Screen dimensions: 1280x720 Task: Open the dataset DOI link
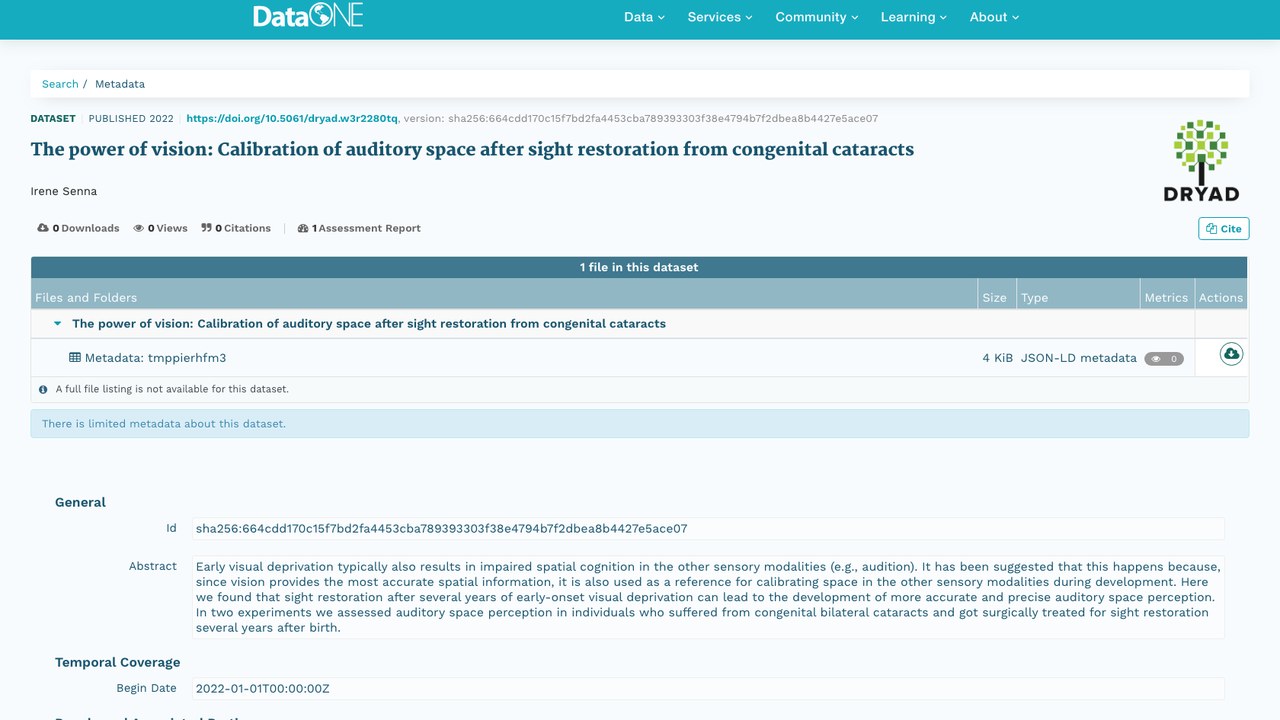(292, 118)
